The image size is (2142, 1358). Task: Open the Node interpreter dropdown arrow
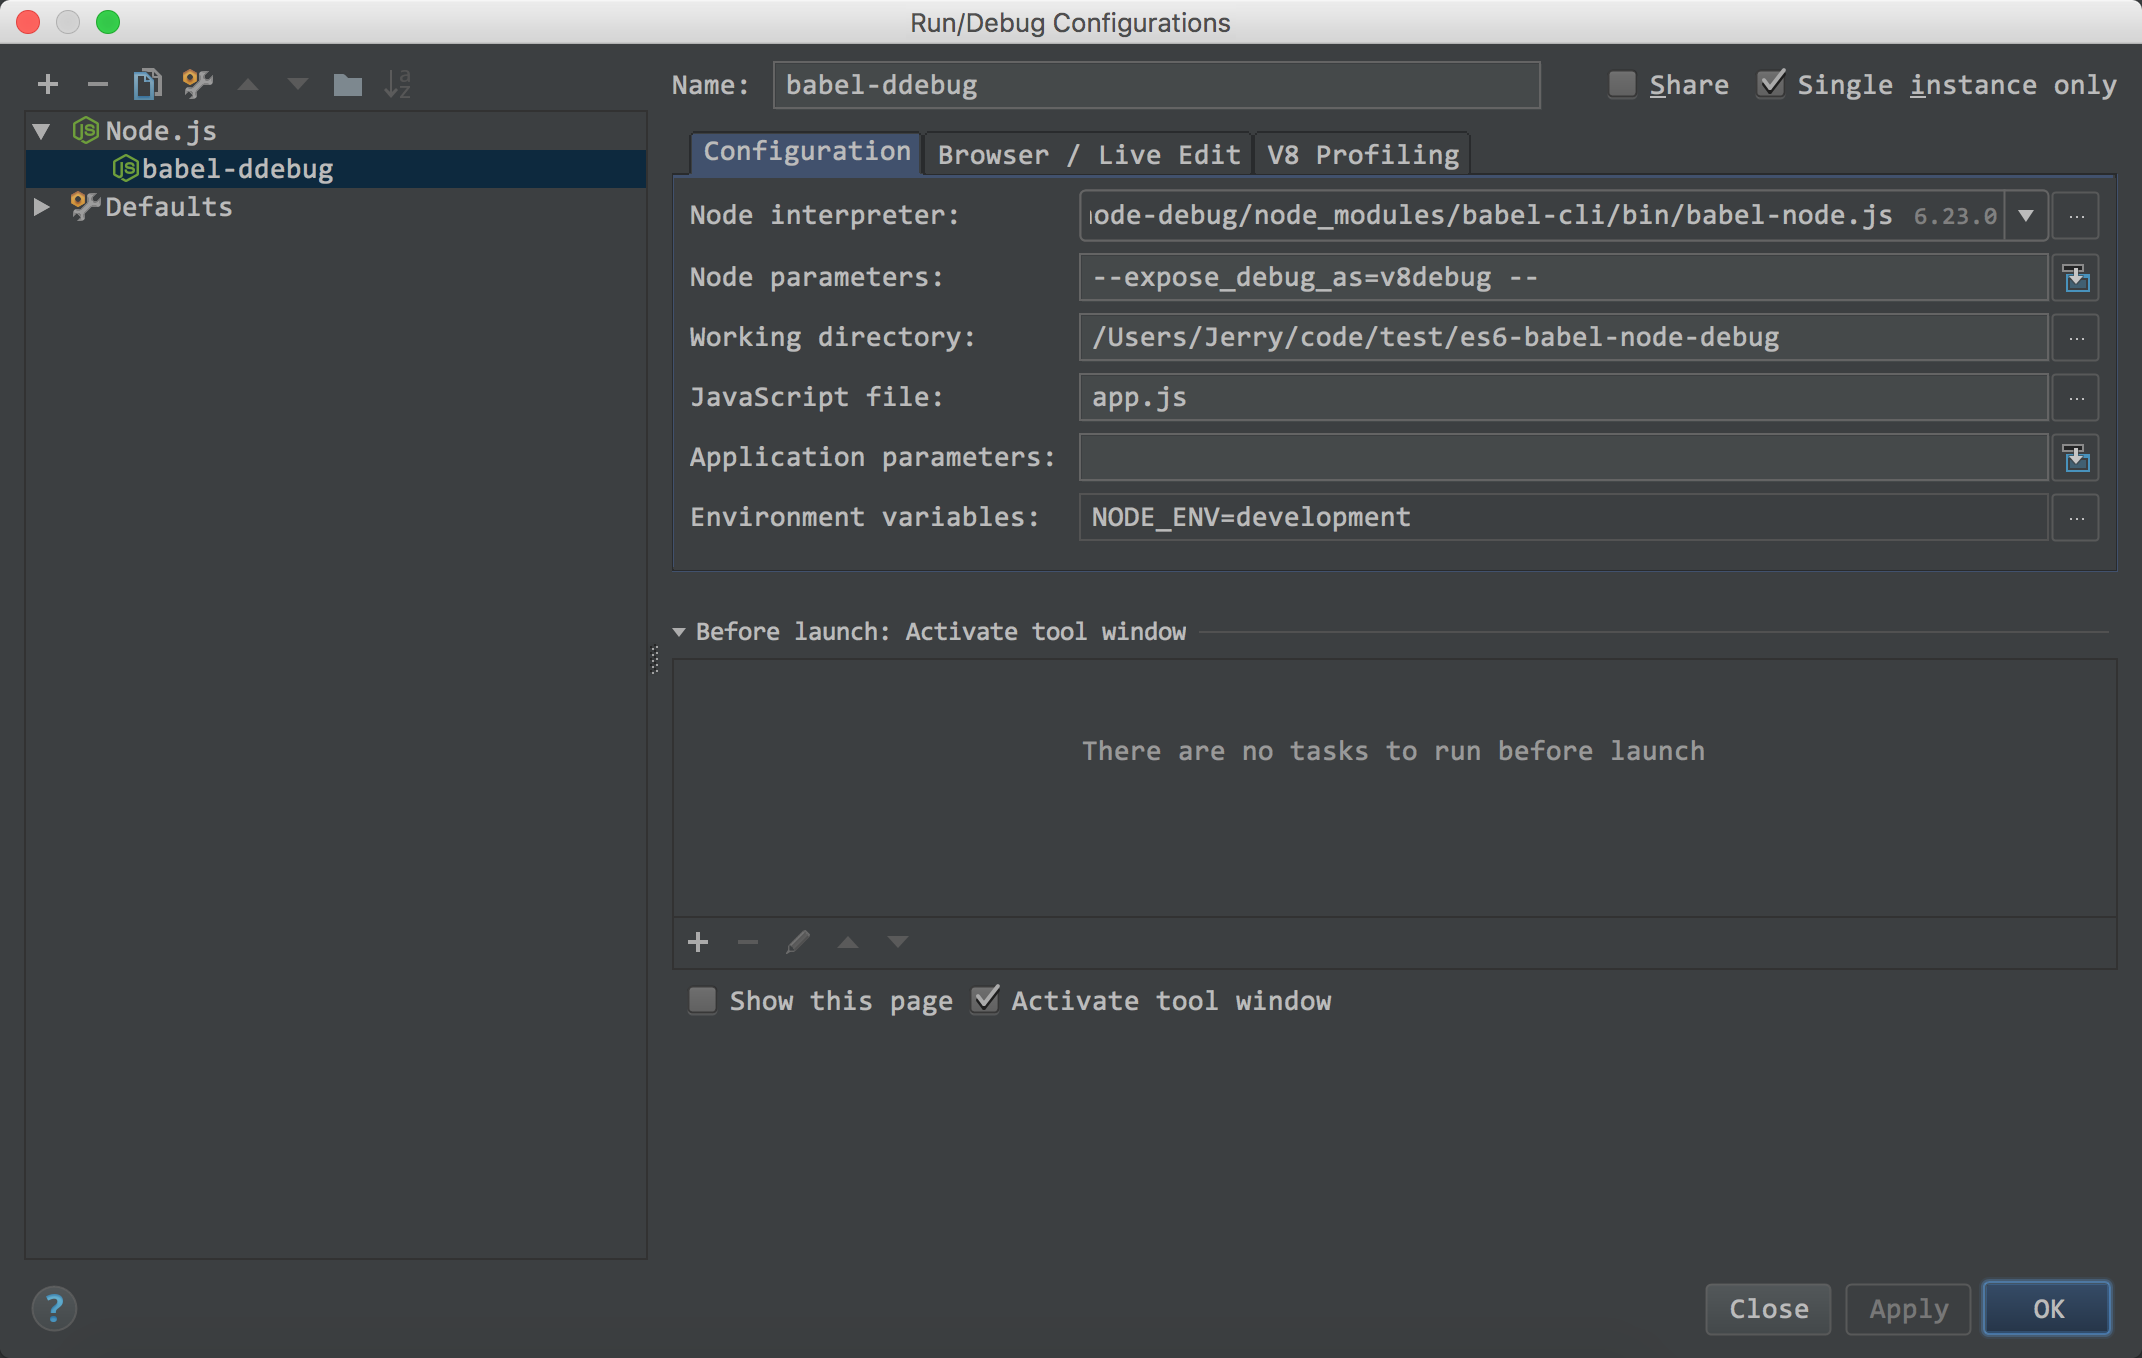[x=2026, y=215]
